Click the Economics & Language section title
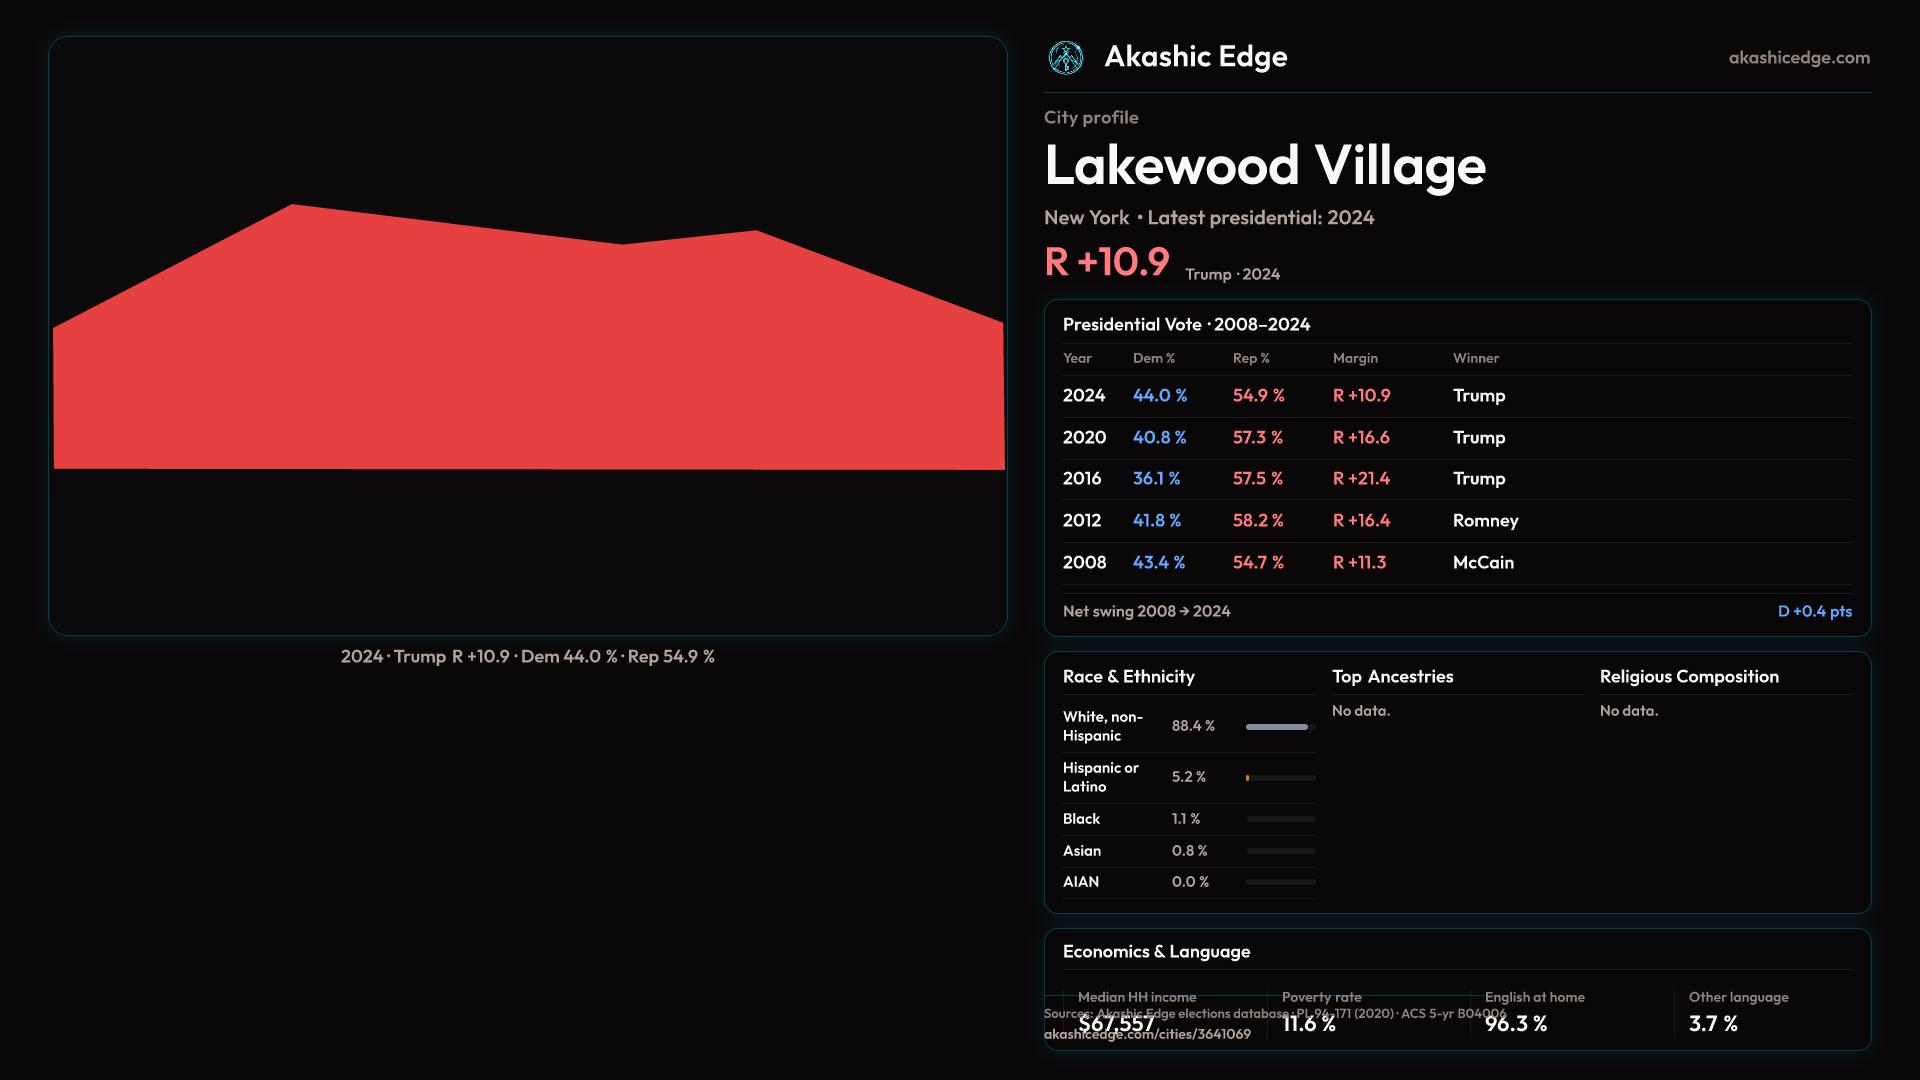1920x1080 pixels. tap(1156, 952)
